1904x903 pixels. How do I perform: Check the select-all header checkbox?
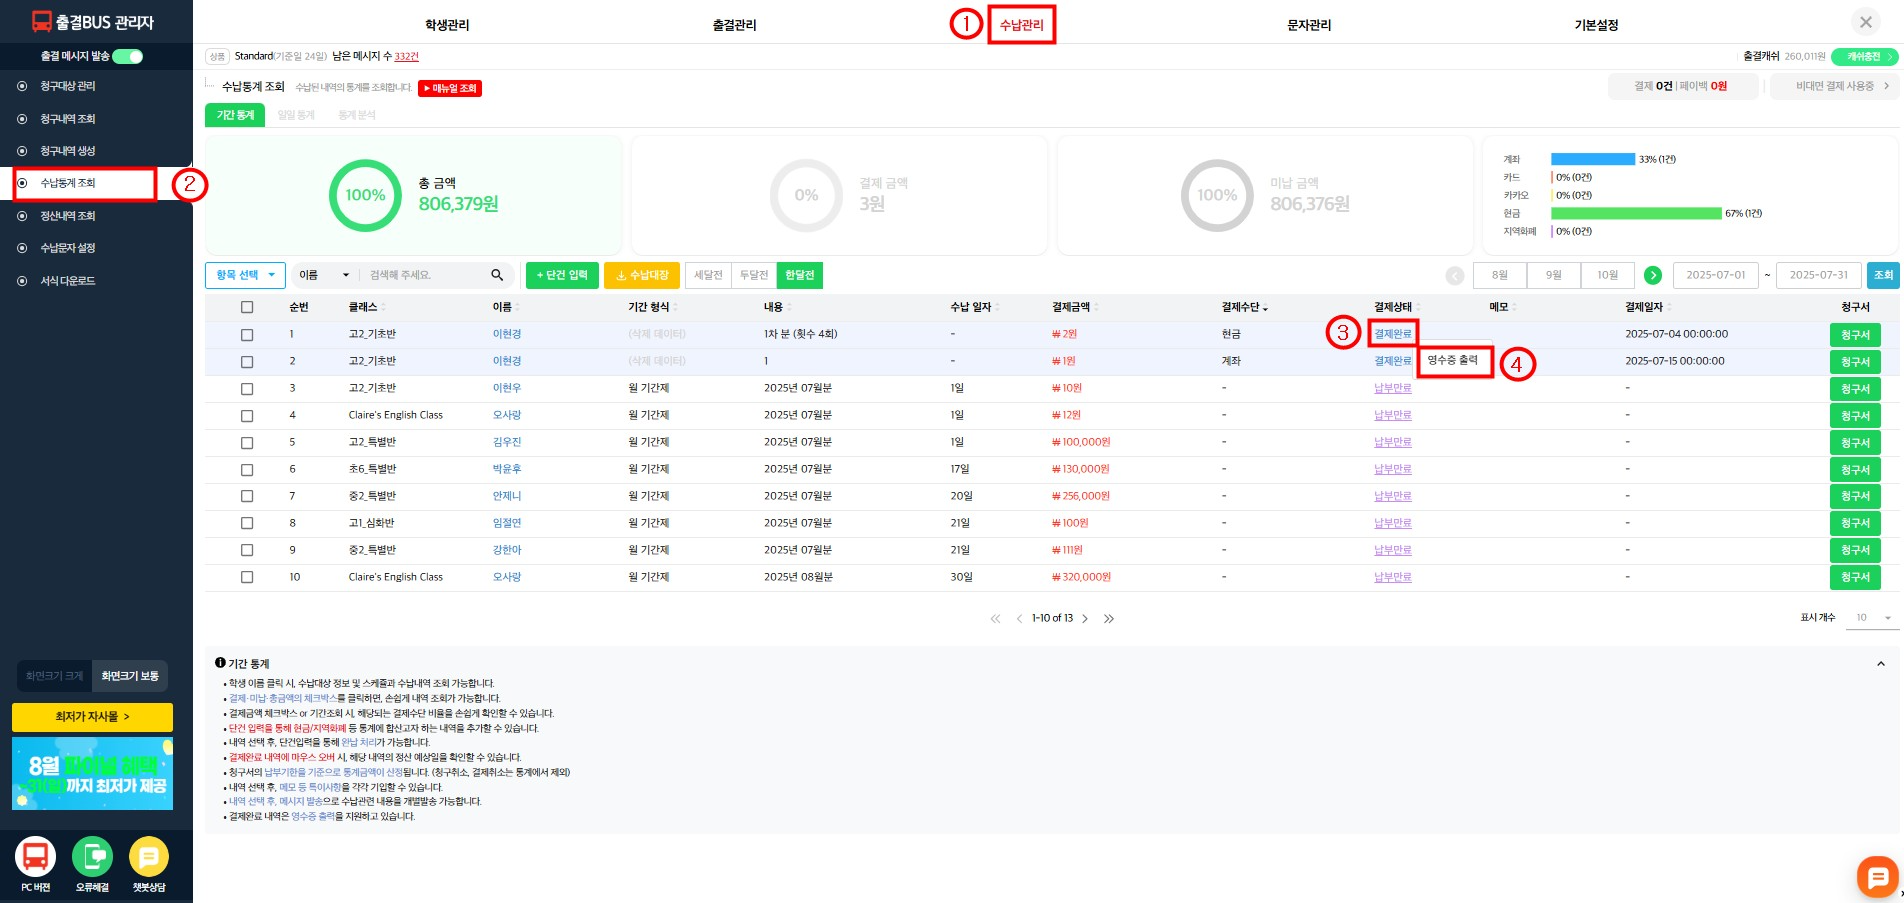coord(247,307)
